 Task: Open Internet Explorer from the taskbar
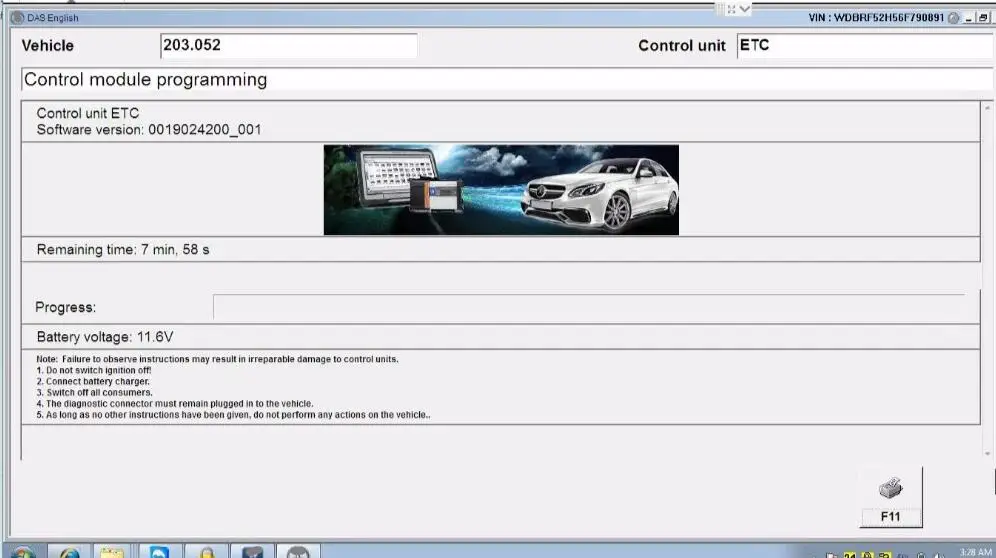(70, 552)
